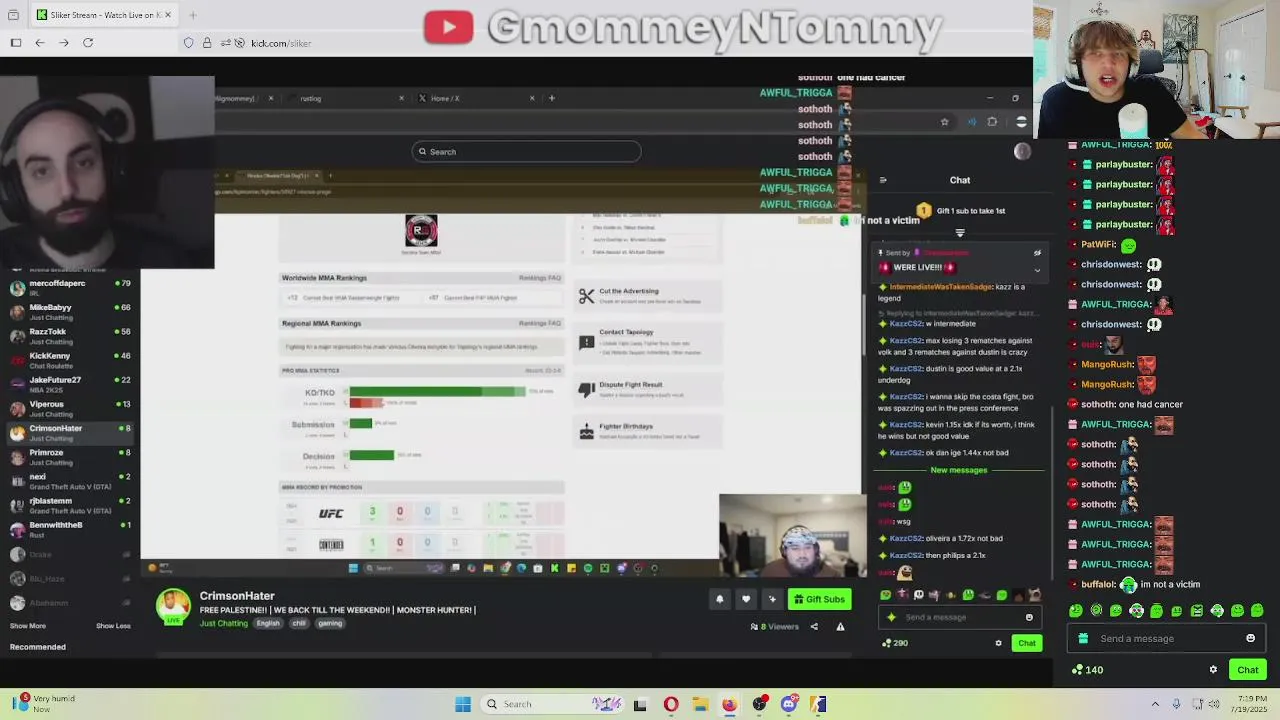The width and height of the screenshot is (1280, 720).
Task: Jump to New messages in inner chat
Action: click(x=959, y=470)
